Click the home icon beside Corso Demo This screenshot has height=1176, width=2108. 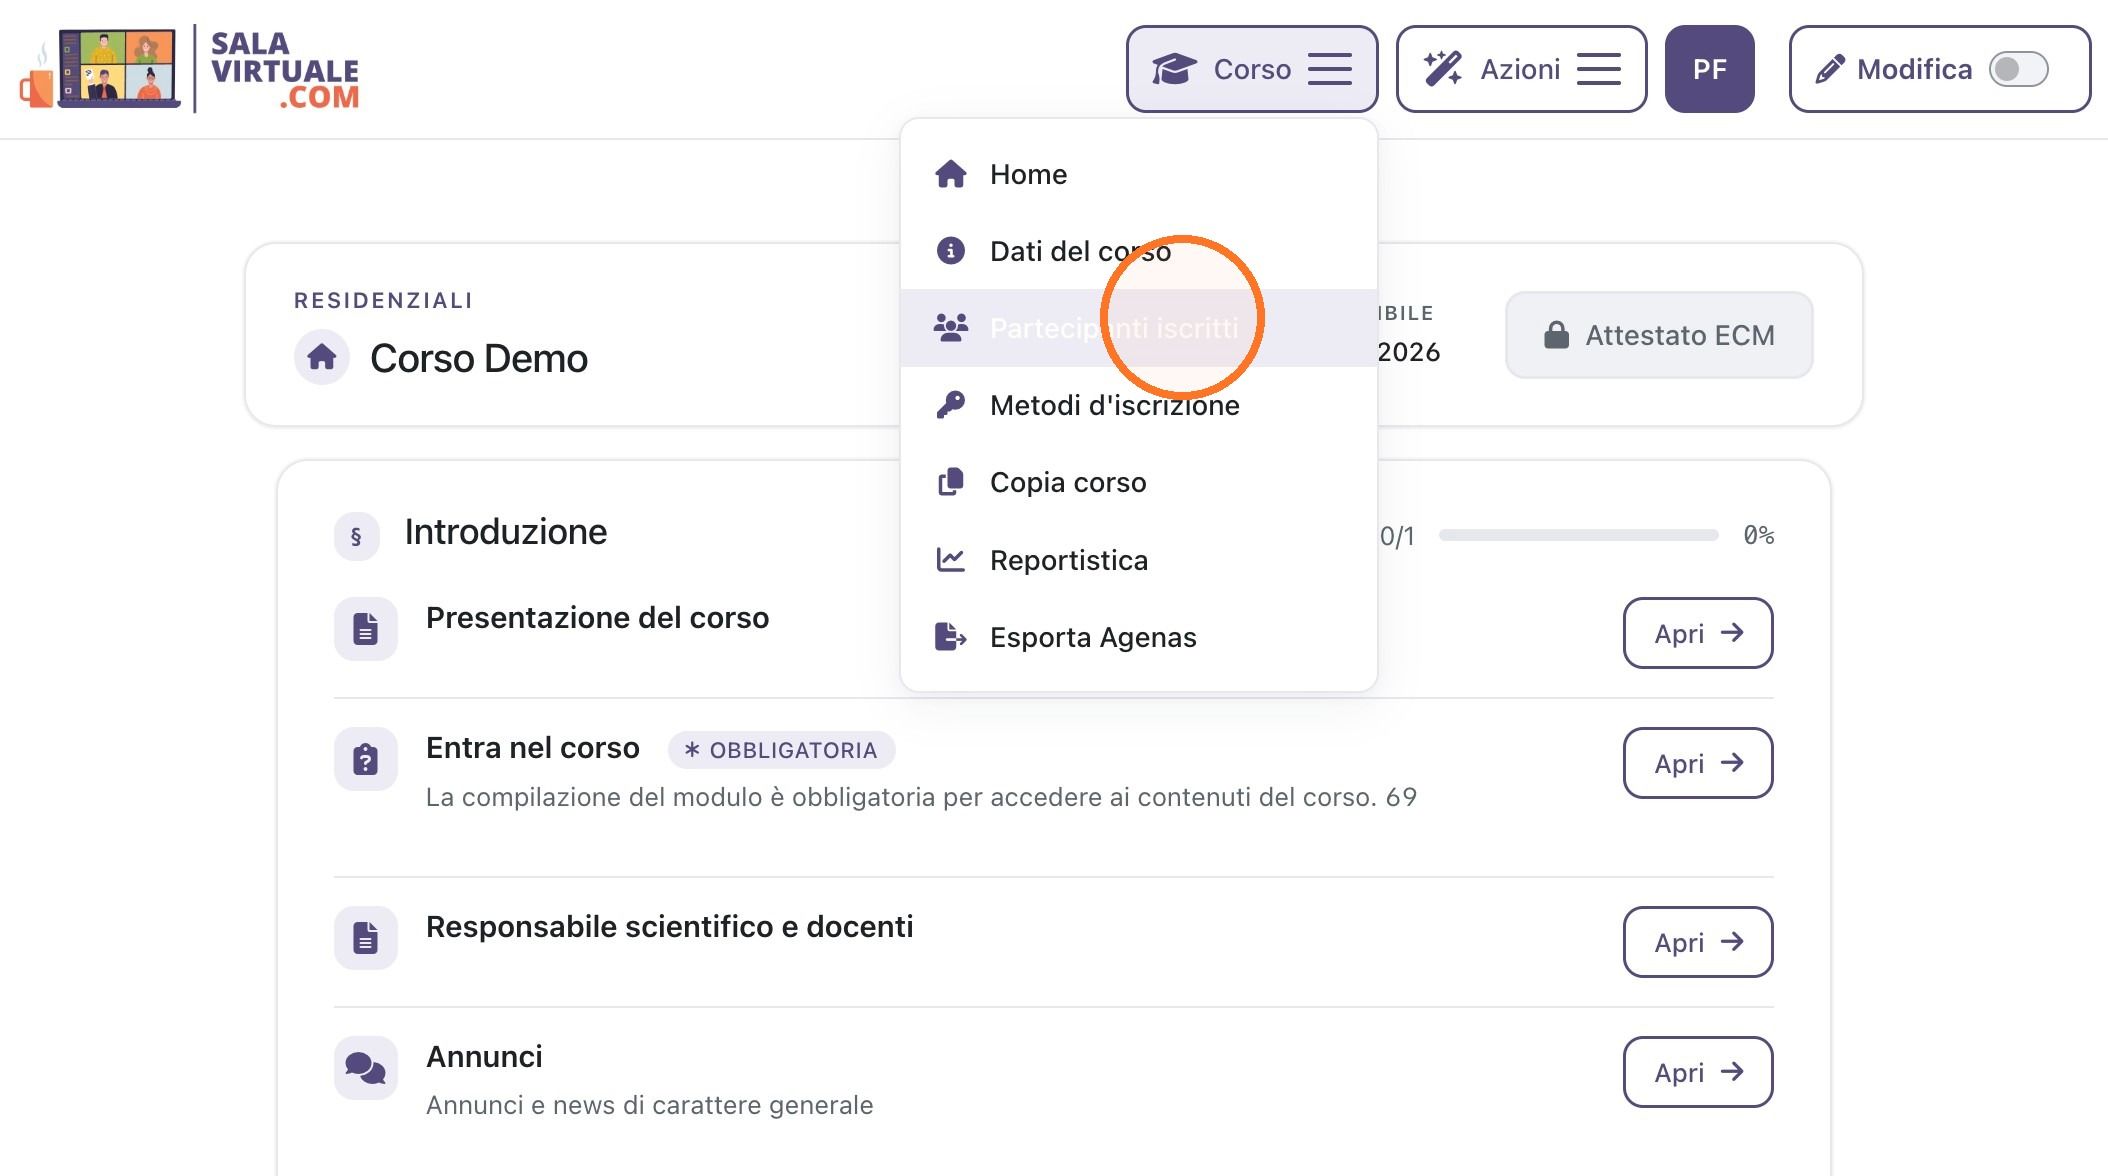coord(322,357)
